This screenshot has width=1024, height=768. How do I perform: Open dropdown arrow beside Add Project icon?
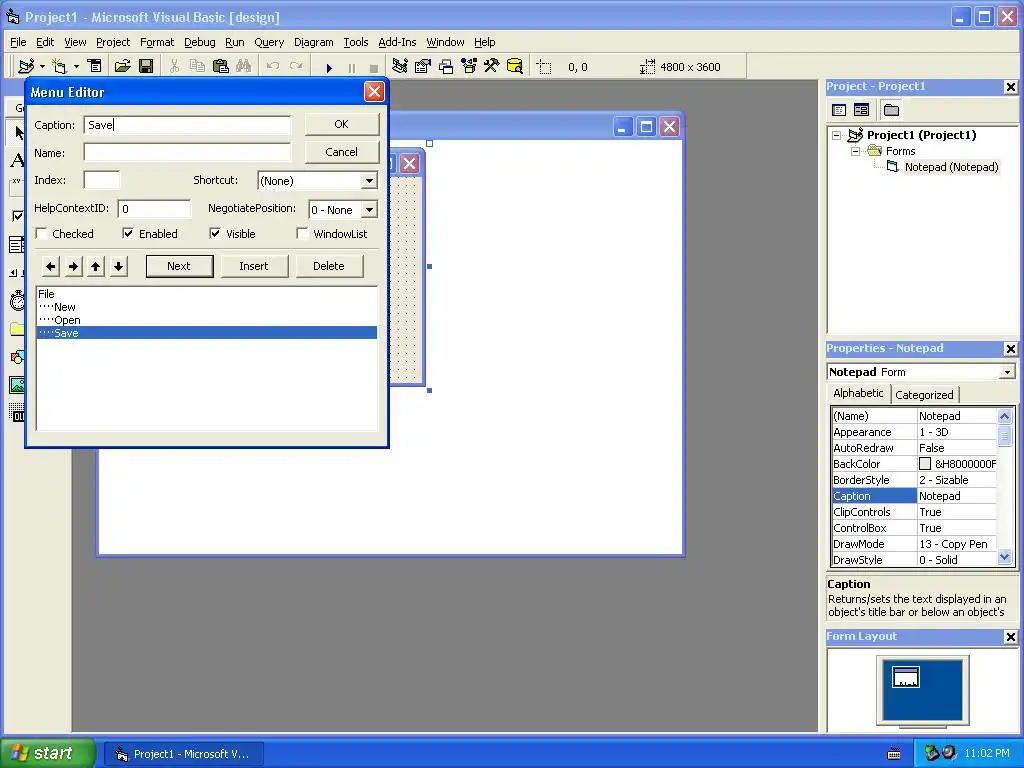42,67
